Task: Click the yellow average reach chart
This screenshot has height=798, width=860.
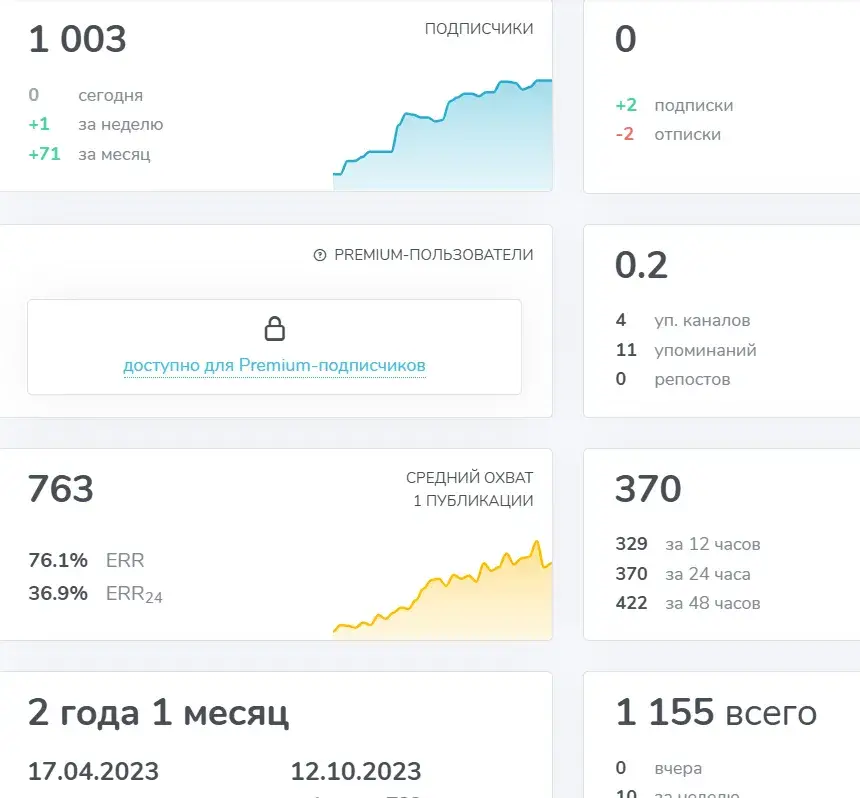Action: tap(443, 590)
